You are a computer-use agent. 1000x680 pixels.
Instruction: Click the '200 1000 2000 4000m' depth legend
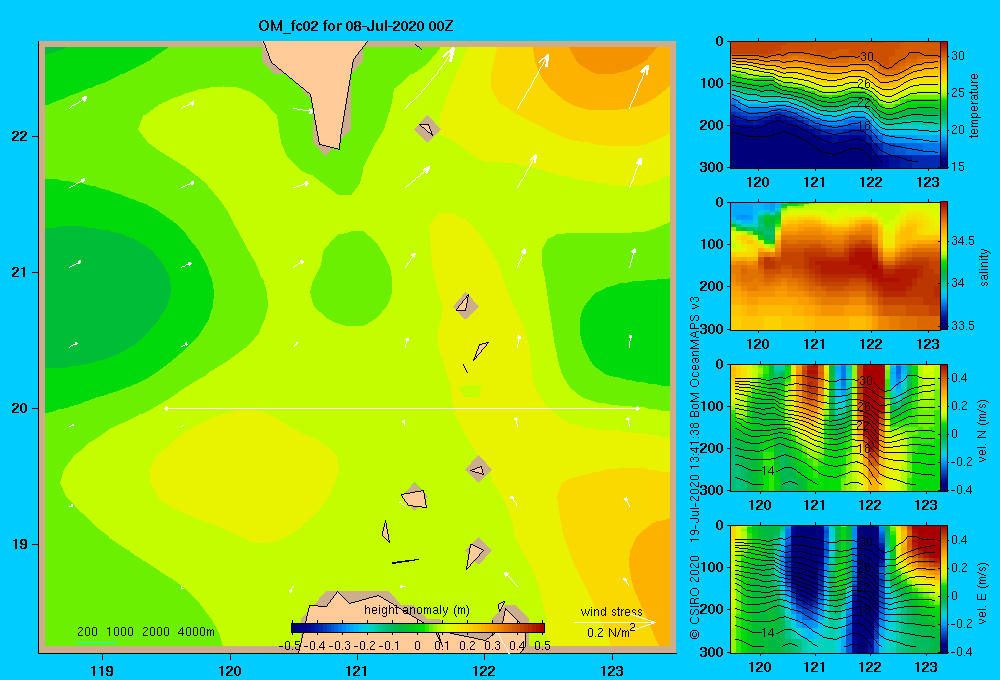[146, 632]
